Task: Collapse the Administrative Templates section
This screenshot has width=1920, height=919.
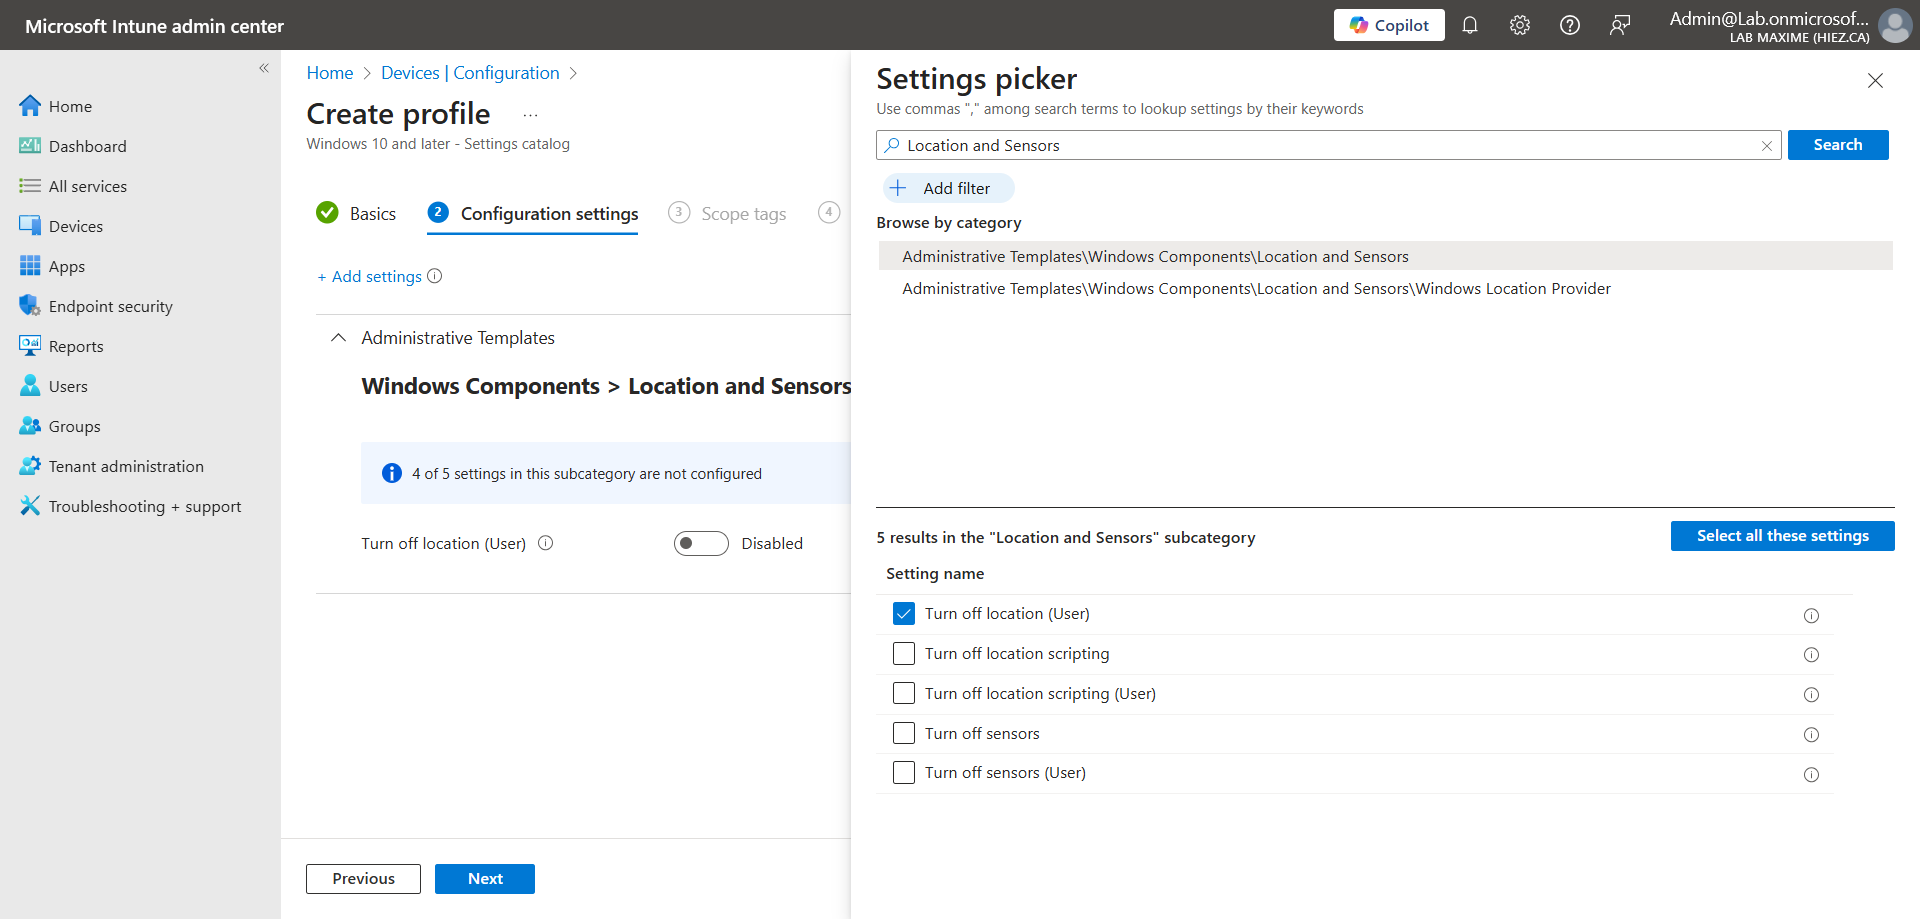Action: click(x=339, y=338)
